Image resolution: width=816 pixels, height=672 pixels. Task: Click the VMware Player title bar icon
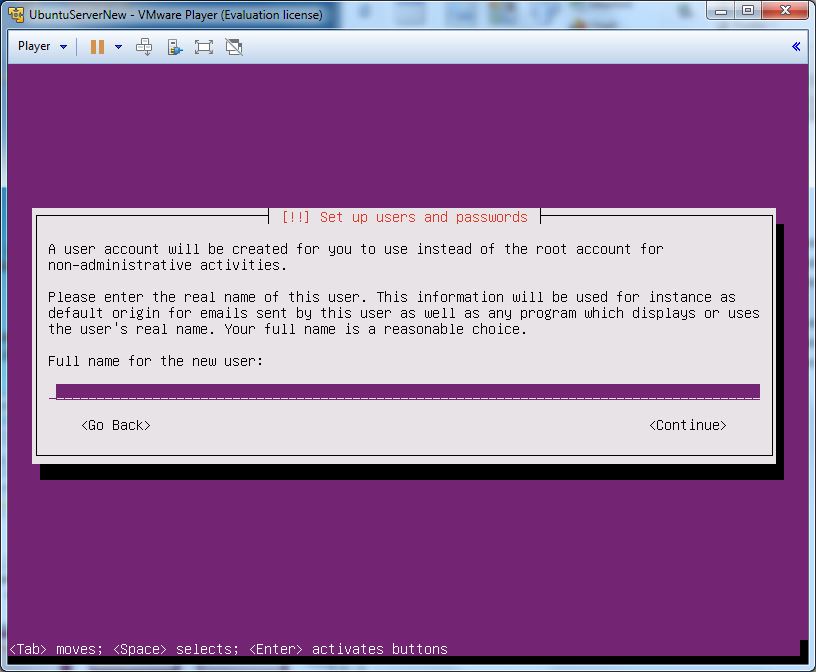[x=16, y=14]
